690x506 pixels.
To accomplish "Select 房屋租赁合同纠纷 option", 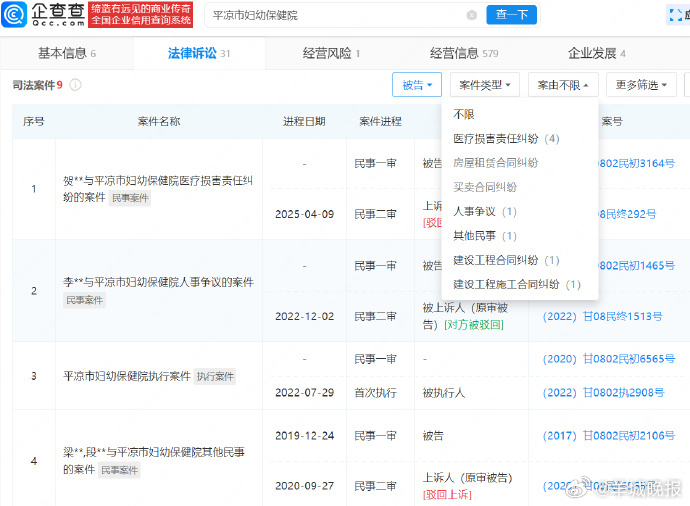I will coord(495,163).
